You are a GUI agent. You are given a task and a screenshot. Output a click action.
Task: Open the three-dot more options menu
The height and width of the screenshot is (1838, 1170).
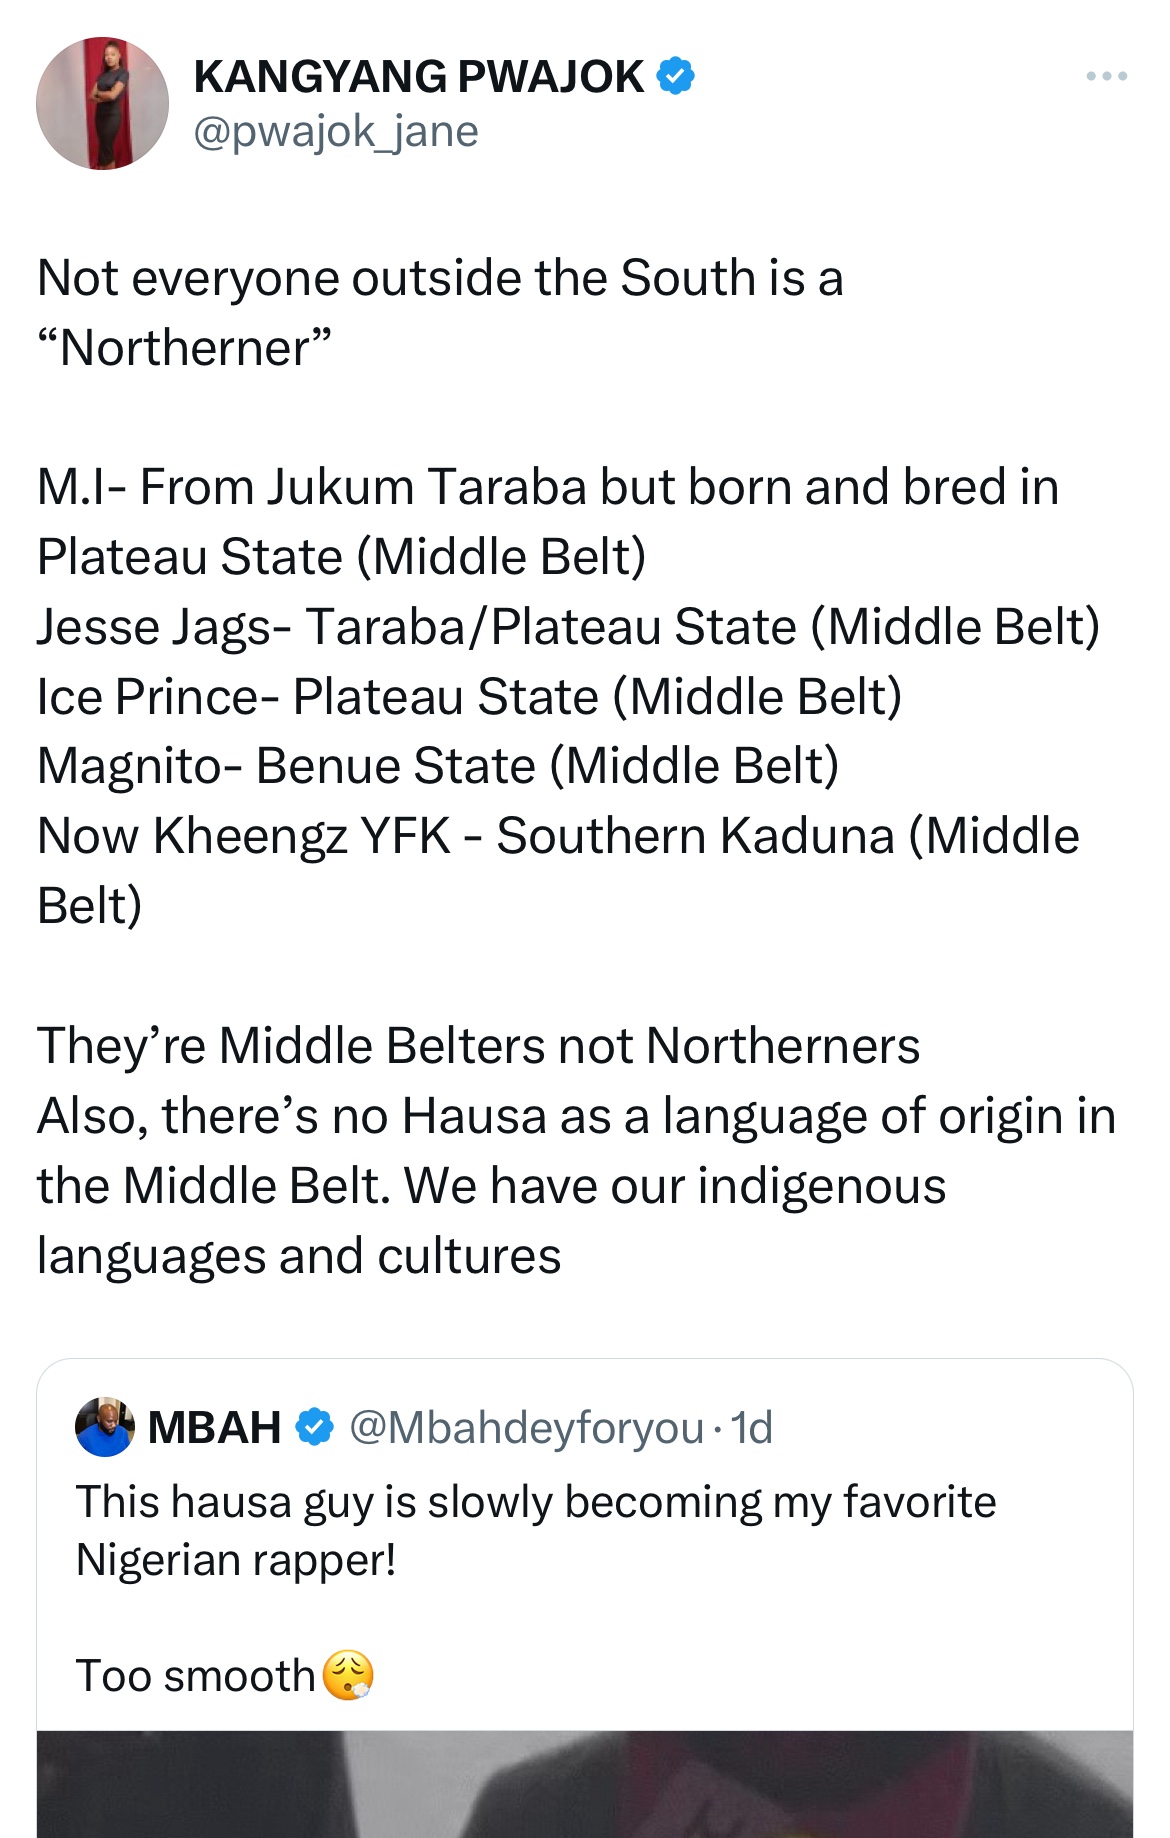[x=1107, y=76]
